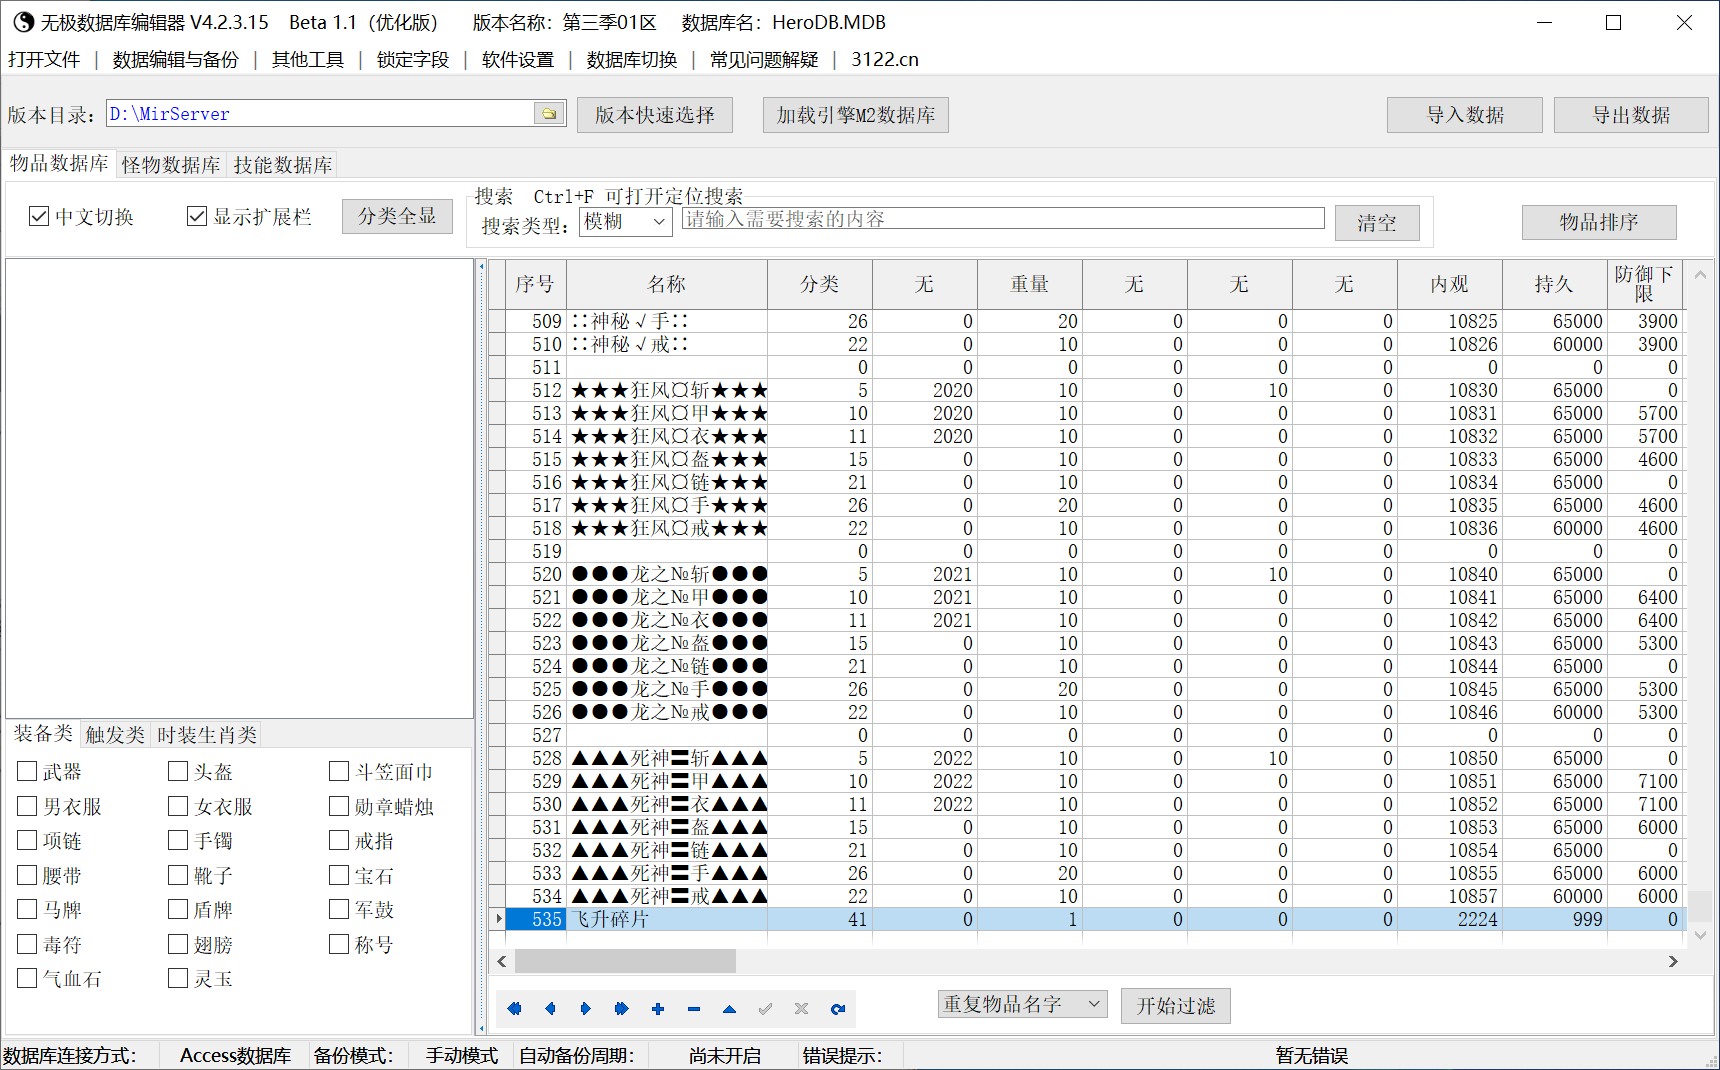Open 数据编辑与备份 menu
1720x1070 pixels.
(176, 60)
